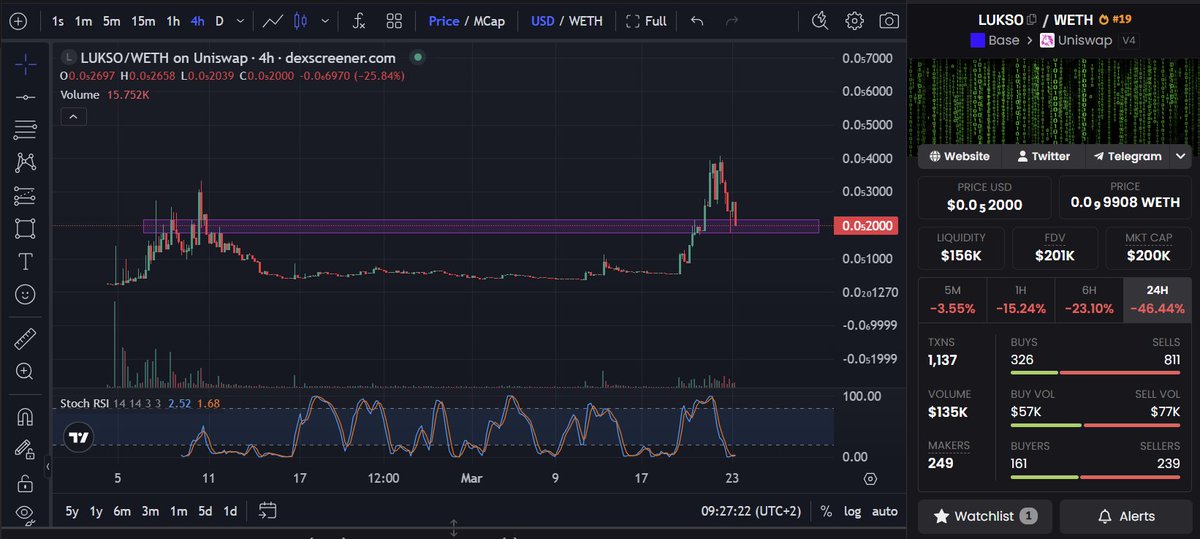Switch quote currency to WETH
This screenshot has width=1200, height=539.
585,20
